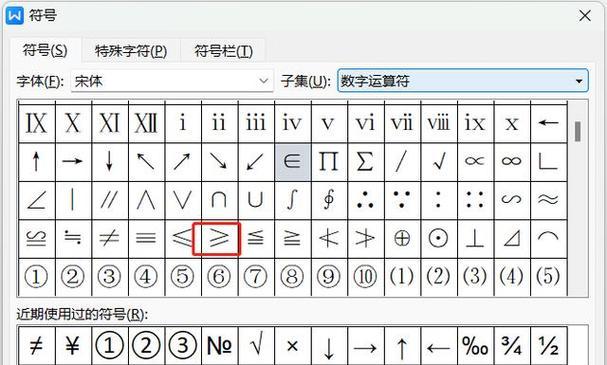Screen dimensions: 607x365
Task: Pick the intersection ∩ symbol
Action: click(219, 200)
